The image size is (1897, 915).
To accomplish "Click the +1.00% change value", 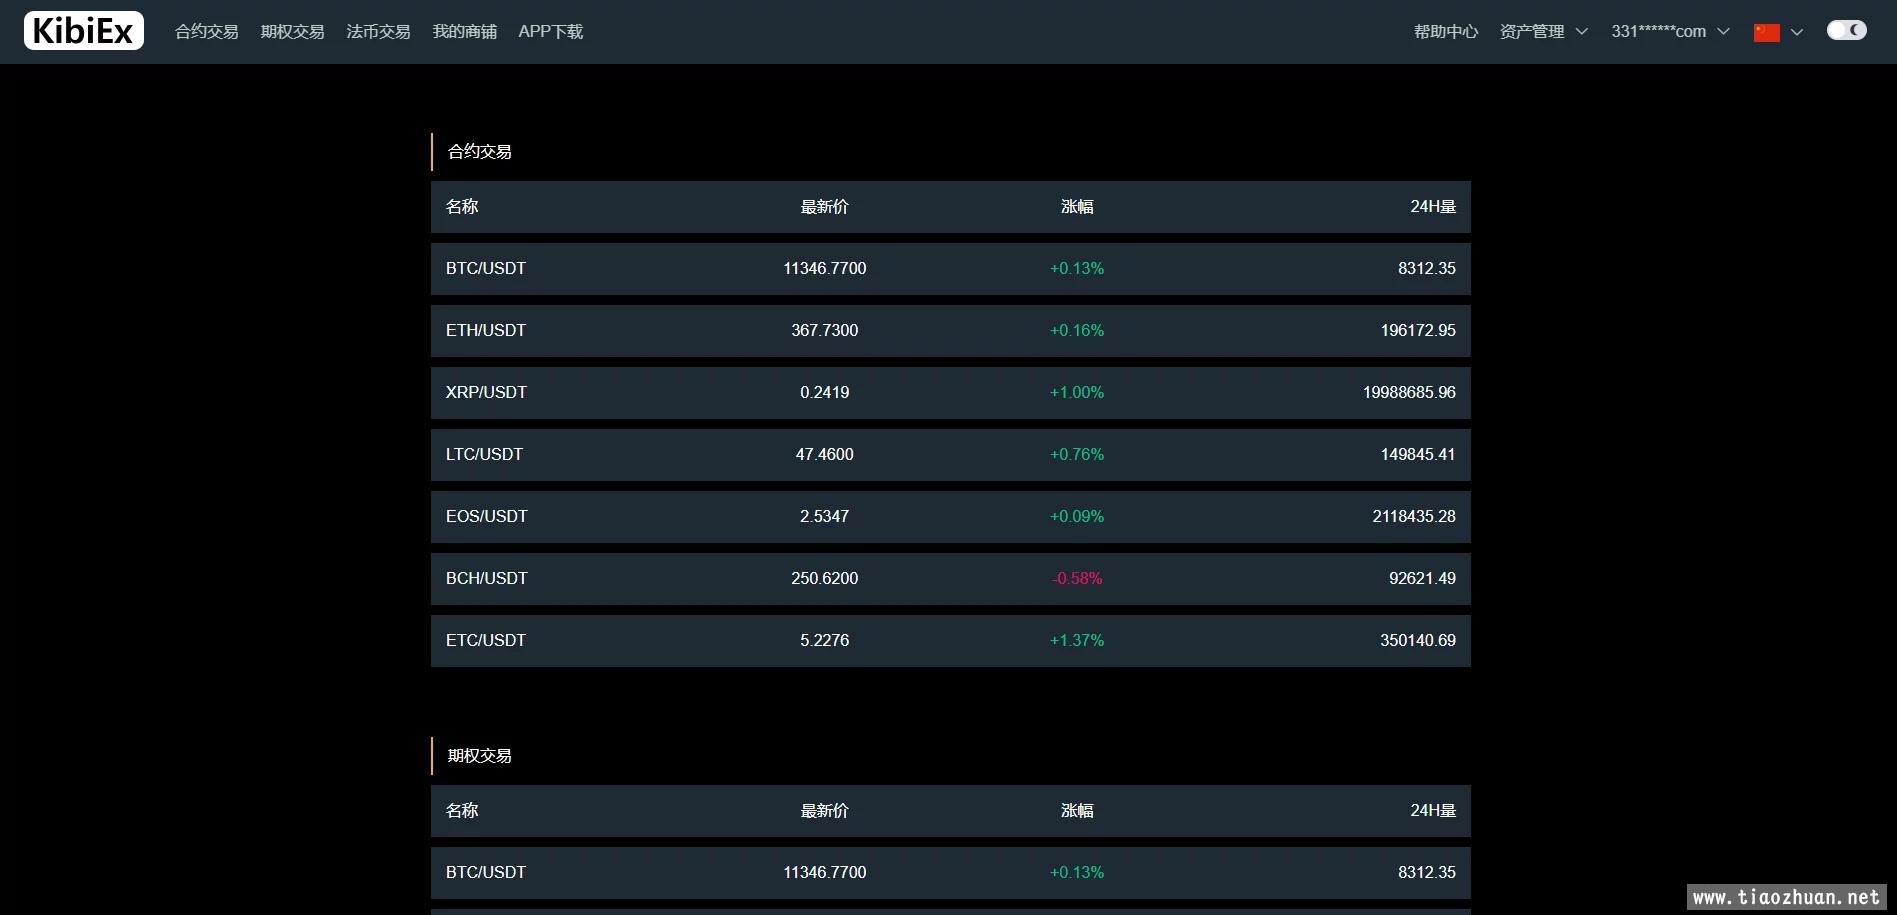I will tap(1077, 393).
